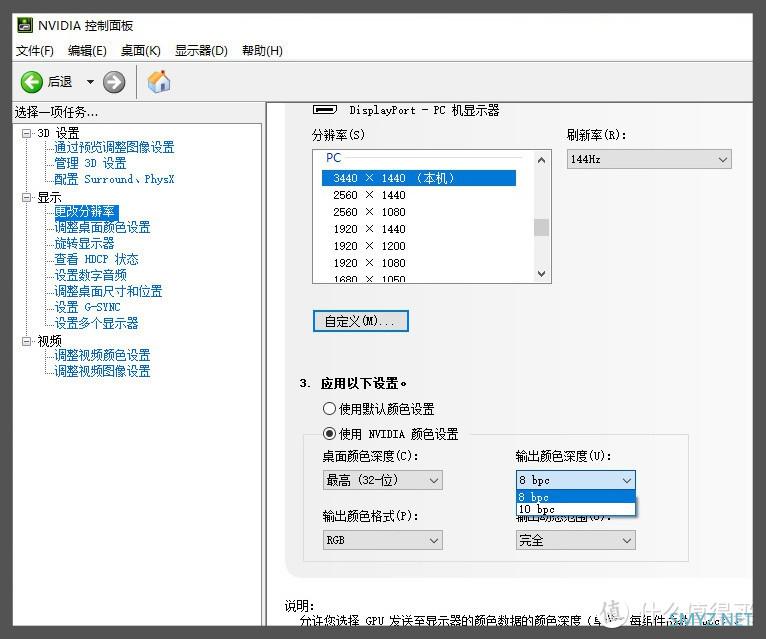Viewport: 766px width, 639px height.
Task: Open 旋转显示器 task
Action: click(85, 243)
